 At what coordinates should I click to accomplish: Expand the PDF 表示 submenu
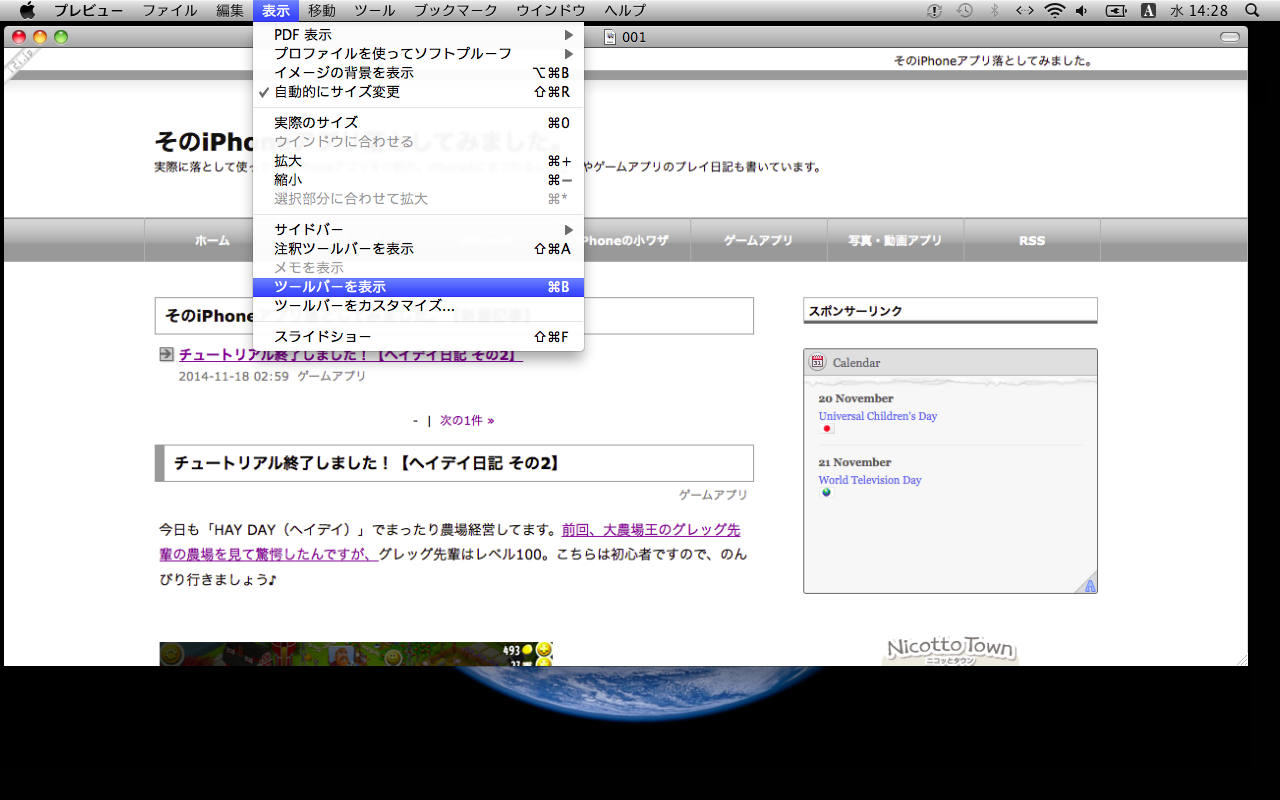(419, 35)
